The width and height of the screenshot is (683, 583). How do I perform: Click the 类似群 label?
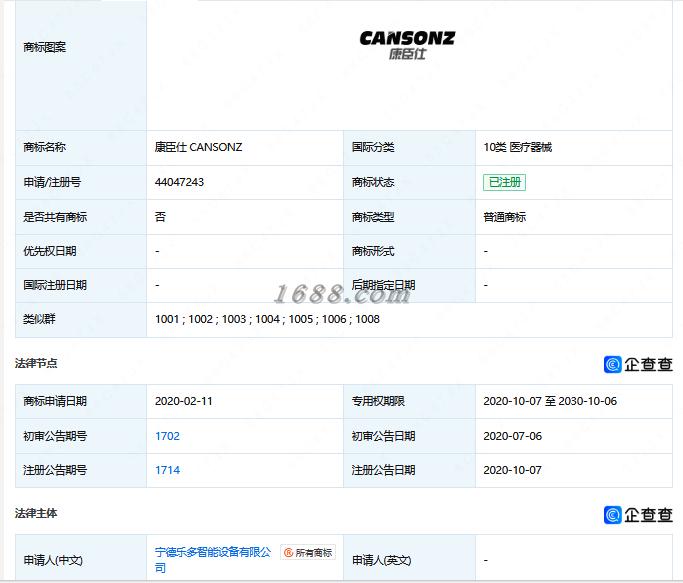(x=39, y=319)
